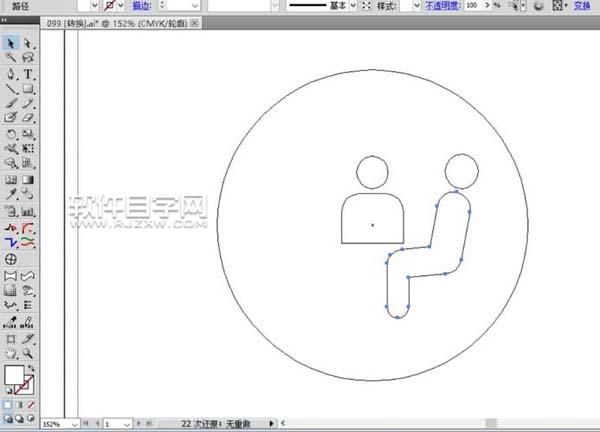
Task: Select the Paintbrush tool
Action: point(11,103)
